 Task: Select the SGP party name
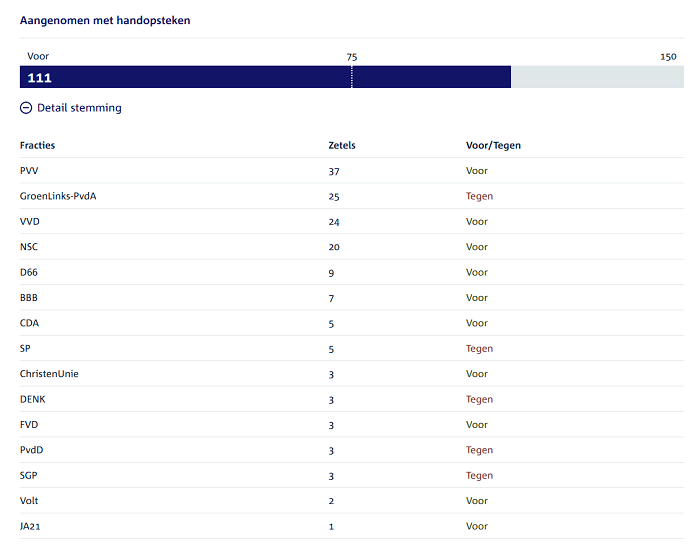pyautogui.click(x=29, y=475)
